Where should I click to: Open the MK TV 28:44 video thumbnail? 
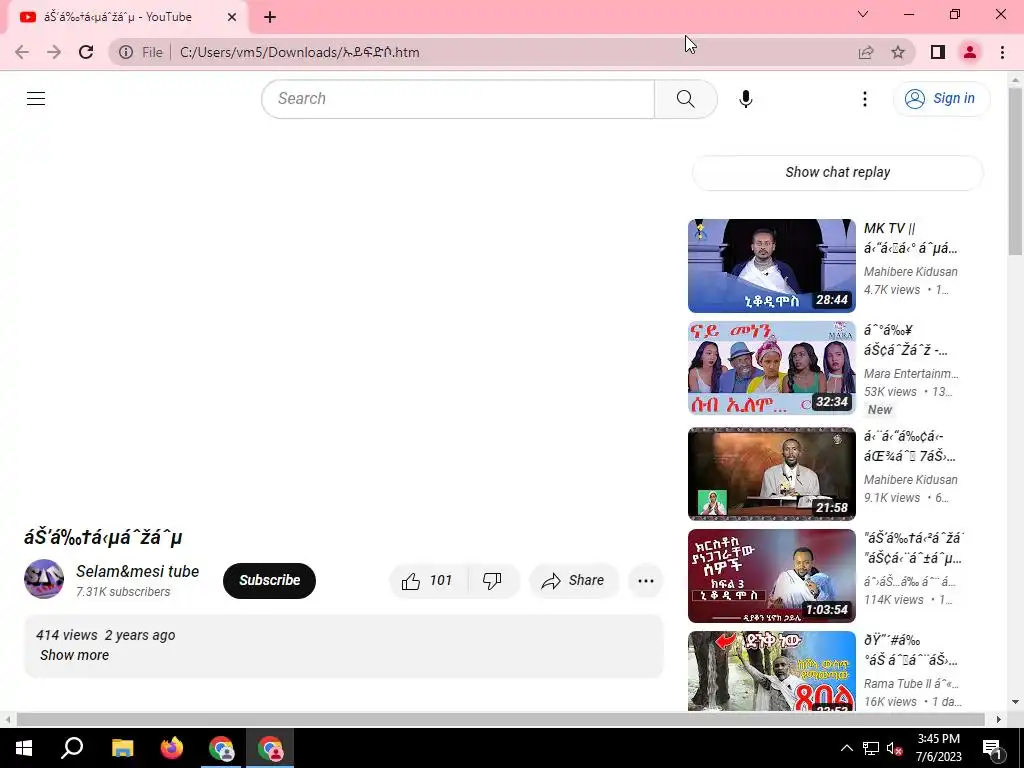coord(771,266)
